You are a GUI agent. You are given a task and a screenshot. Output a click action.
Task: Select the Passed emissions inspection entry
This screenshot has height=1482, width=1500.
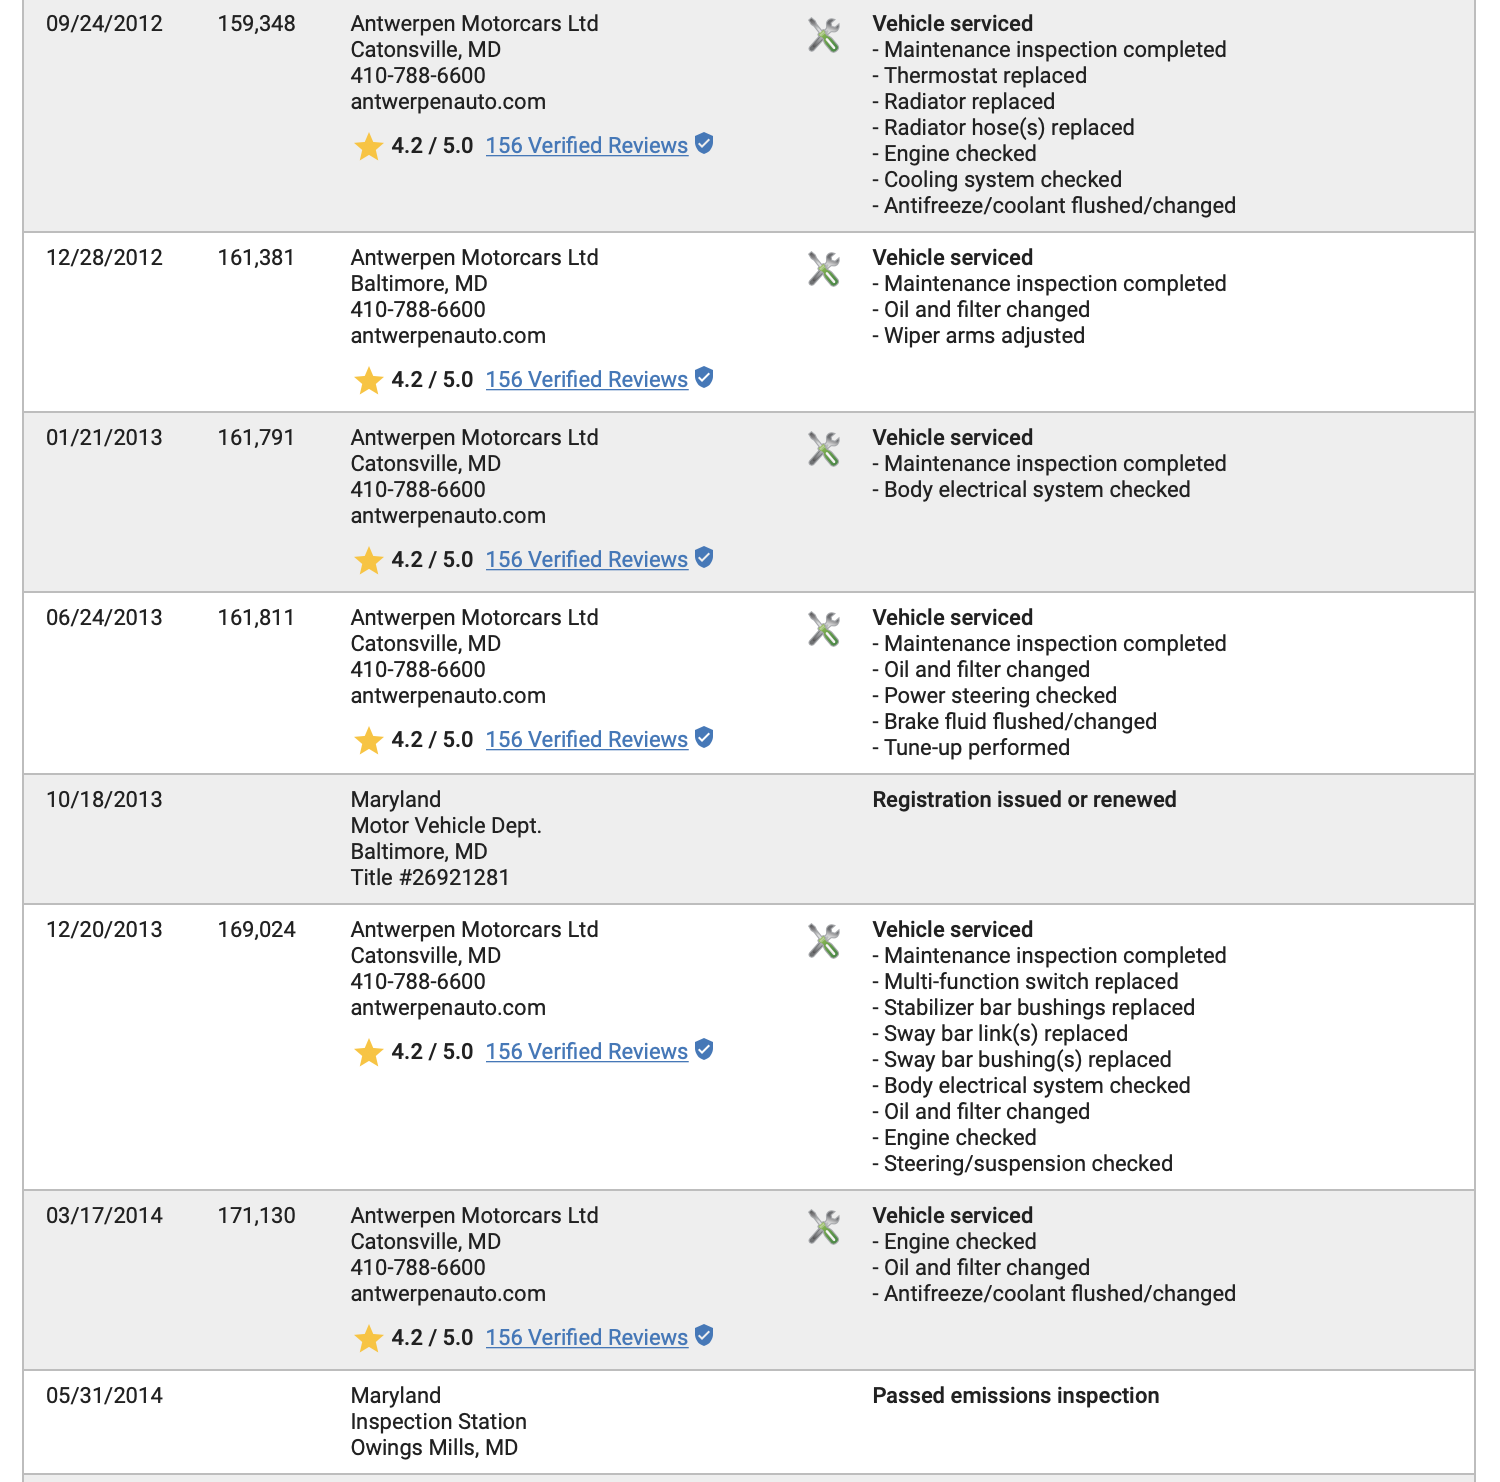click(1016, 1396)
